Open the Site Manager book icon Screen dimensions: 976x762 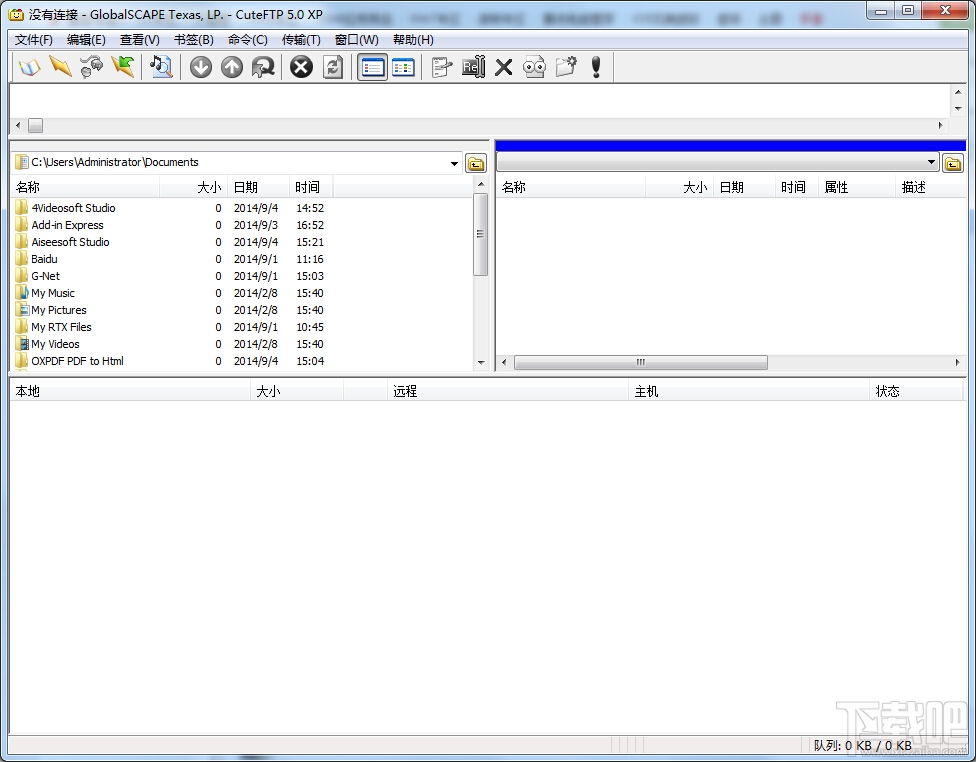click(29, 67)
